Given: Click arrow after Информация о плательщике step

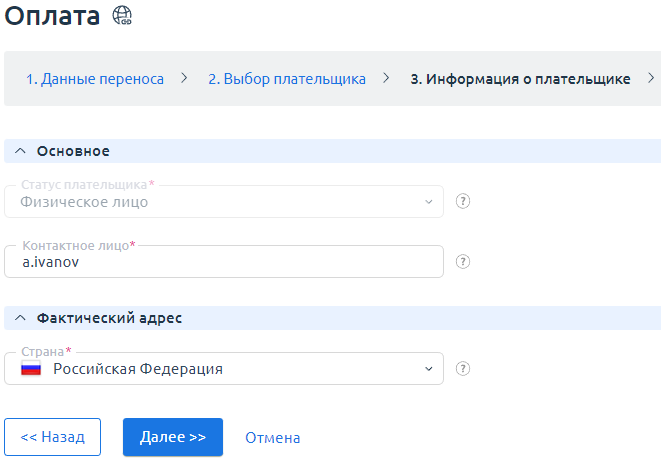Looking at the screenshot, I should 651,78.
